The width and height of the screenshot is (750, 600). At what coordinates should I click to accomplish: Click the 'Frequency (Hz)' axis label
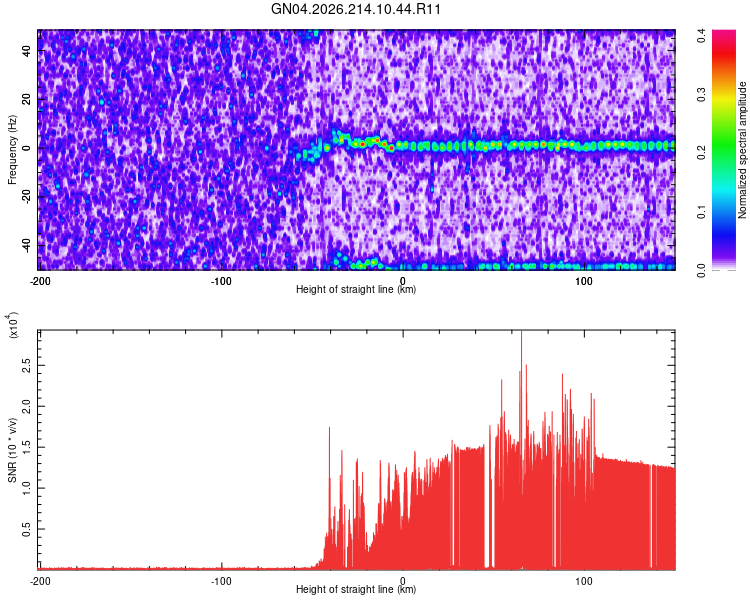tap(12, 150)
